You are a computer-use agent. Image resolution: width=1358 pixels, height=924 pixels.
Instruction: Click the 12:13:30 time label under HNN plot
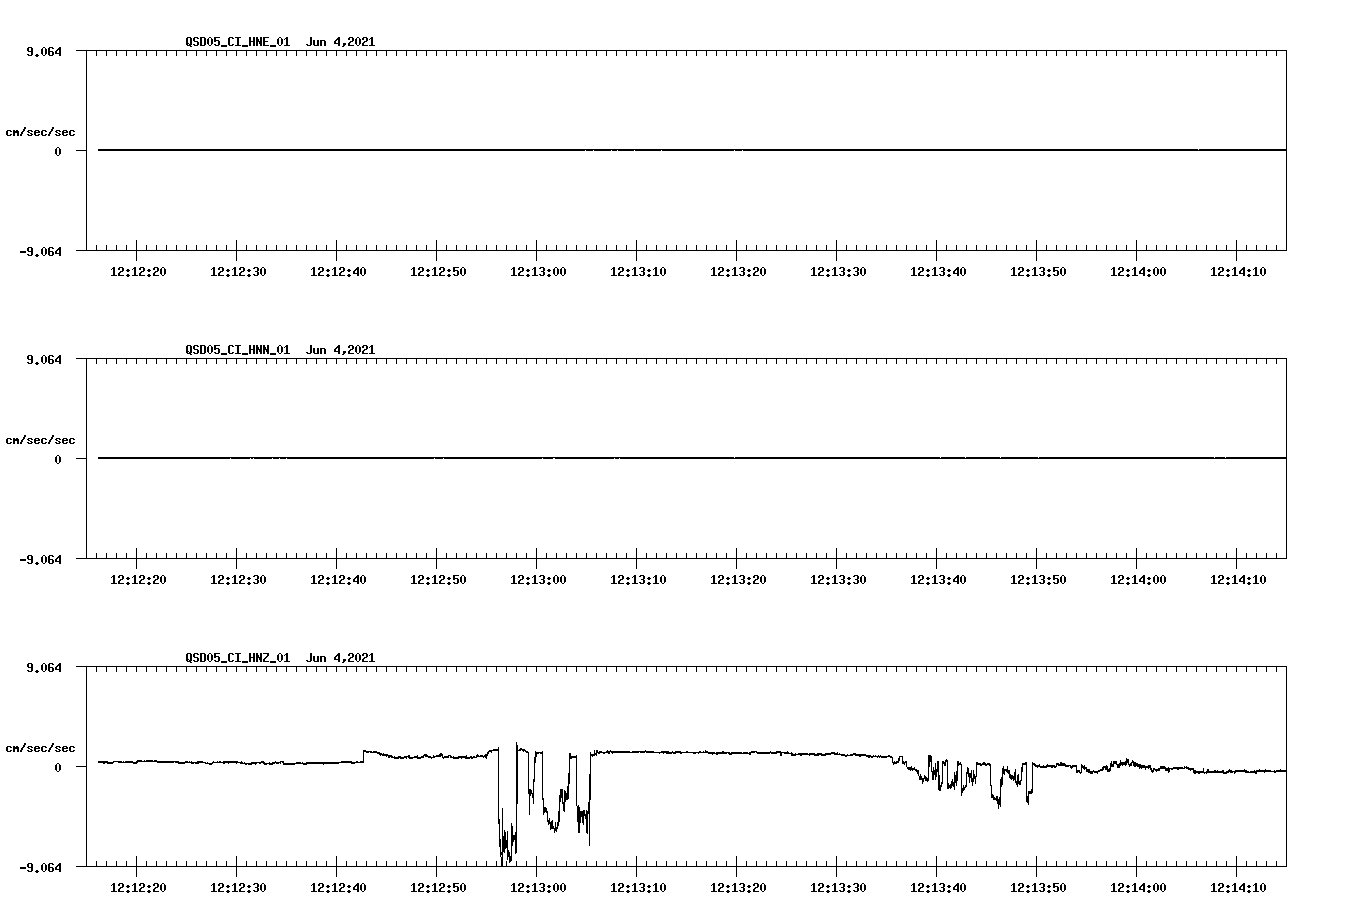click(x=838, y=580)
